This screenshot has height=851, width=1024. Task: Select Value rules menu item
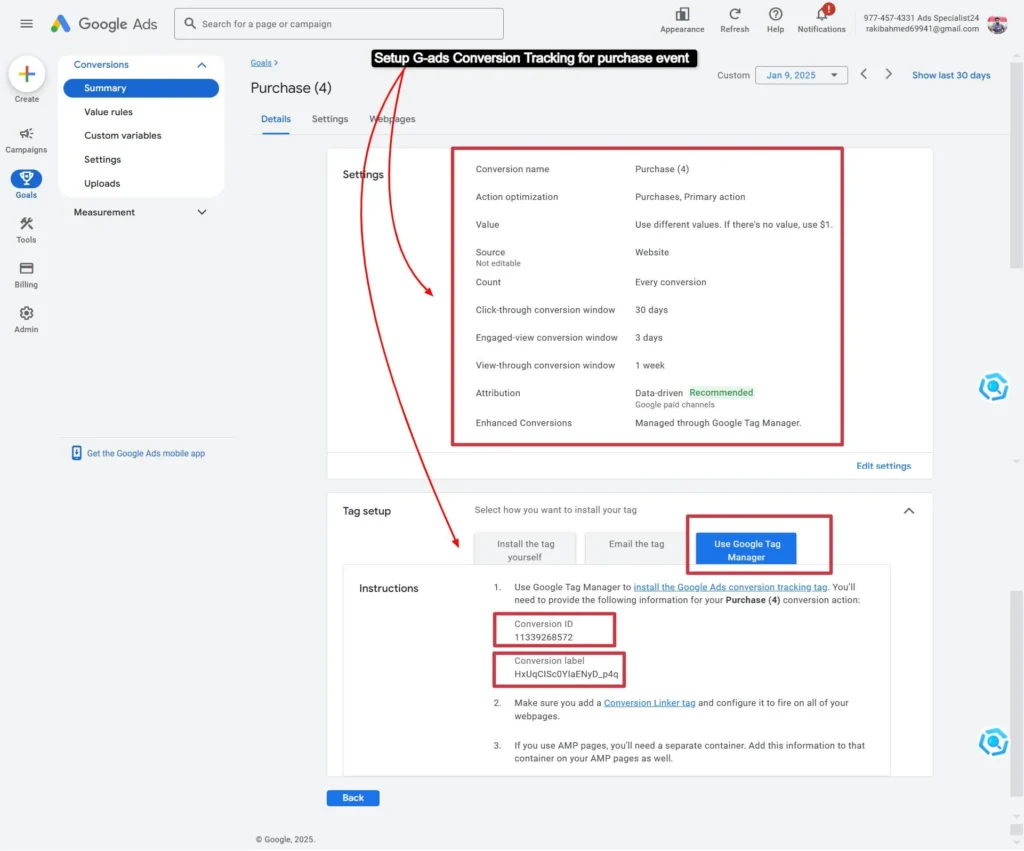click(108, 112)
